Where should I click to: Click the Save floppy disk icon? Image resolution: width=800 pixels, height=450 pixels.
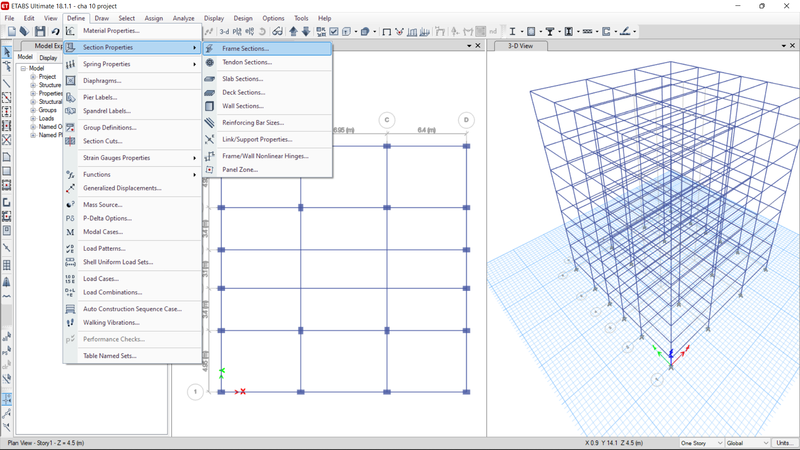point(40,32)
